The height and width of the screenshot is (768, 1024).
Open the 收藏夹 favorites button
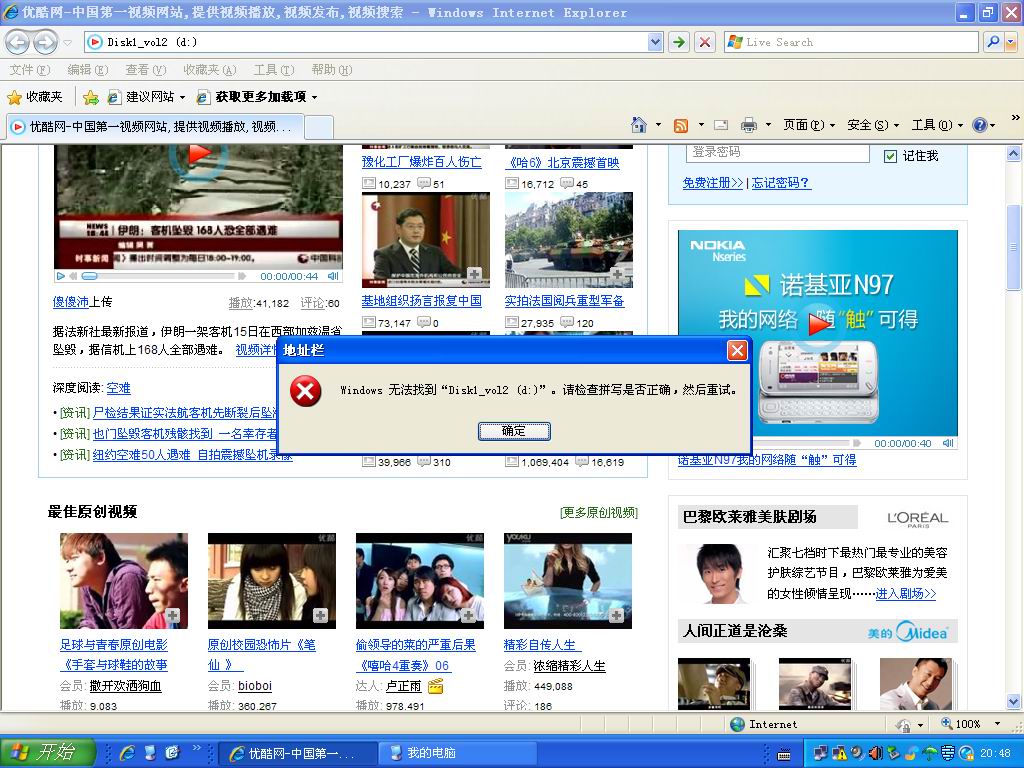pyautogui.click(x=35, y=97)
